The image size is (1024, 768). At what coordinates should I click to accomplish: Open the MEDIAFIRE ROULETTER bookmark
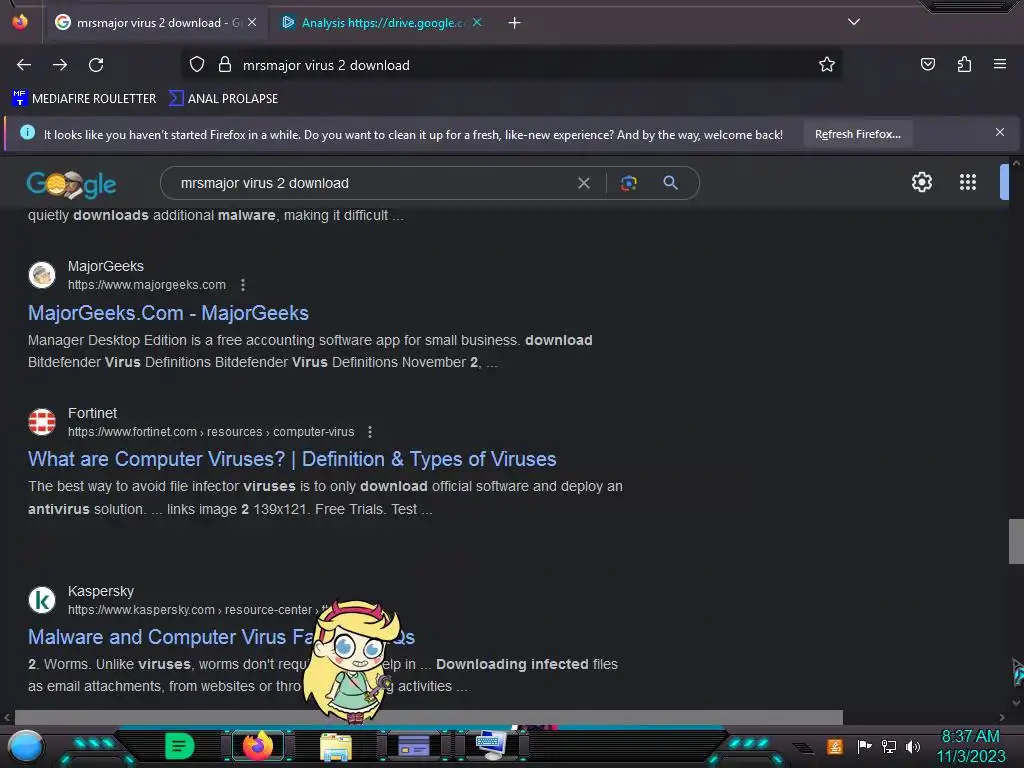(84, 99)
